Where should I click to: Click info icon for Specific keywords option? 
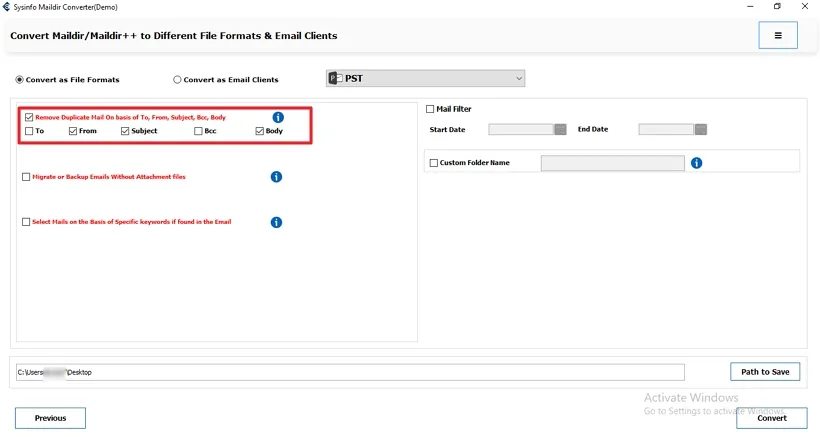(276, 222)
